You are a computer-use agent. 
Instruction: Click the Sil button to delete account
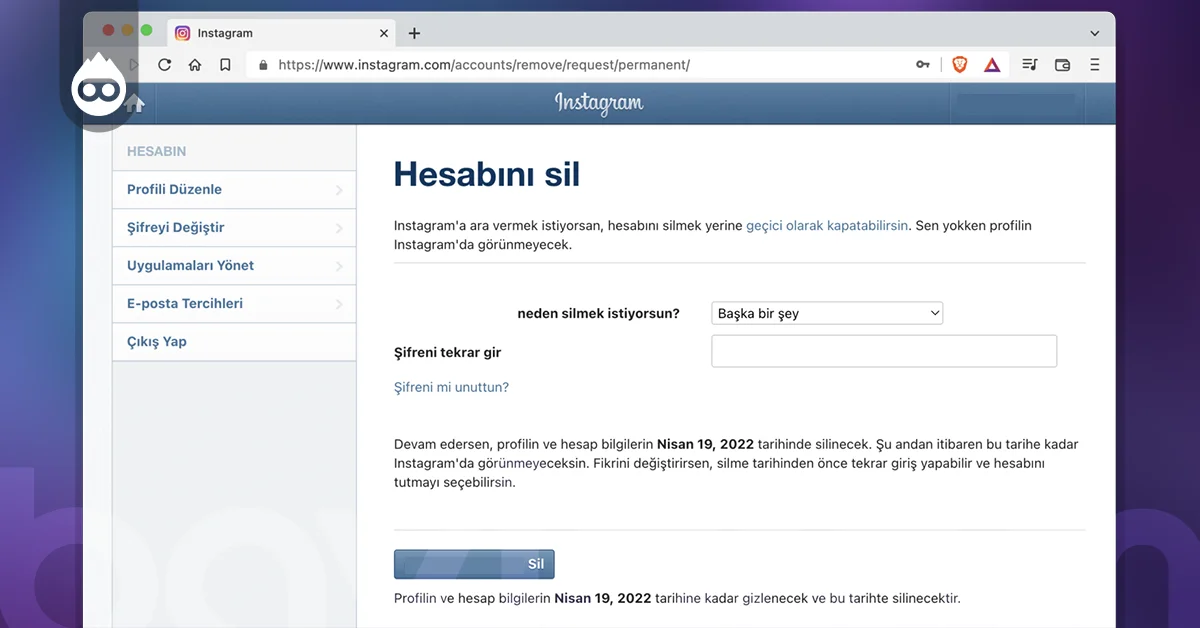(x=474, y=563)
